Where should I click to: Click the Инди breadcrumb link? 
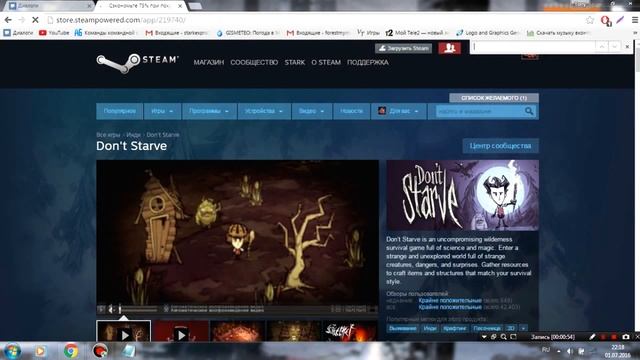point(133,135)
